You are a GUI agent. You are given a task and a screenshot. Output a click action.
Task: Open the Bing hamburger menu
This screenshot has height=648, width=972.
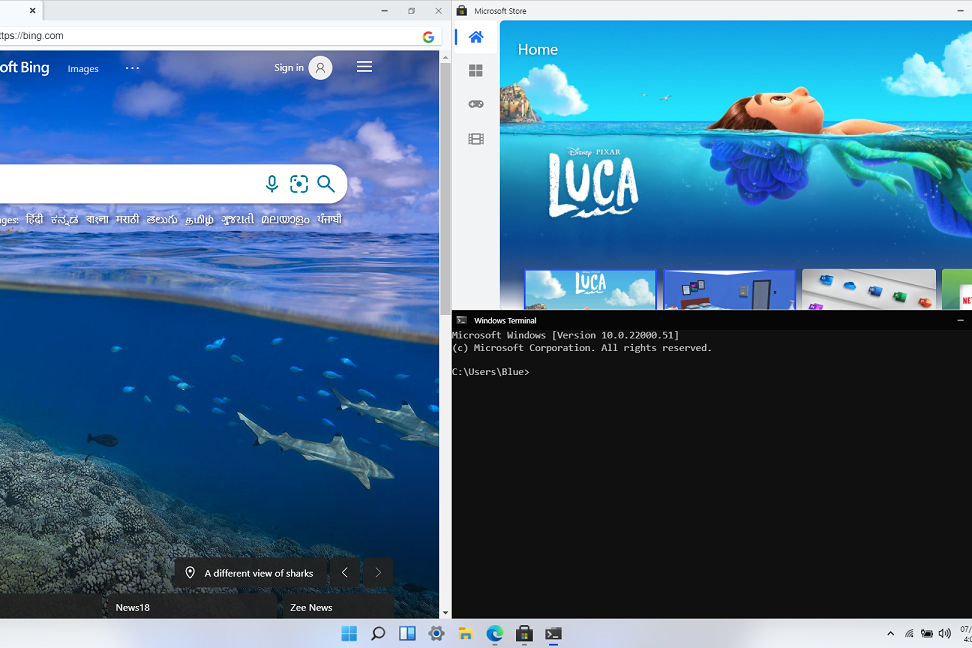[x=364, y=67]
